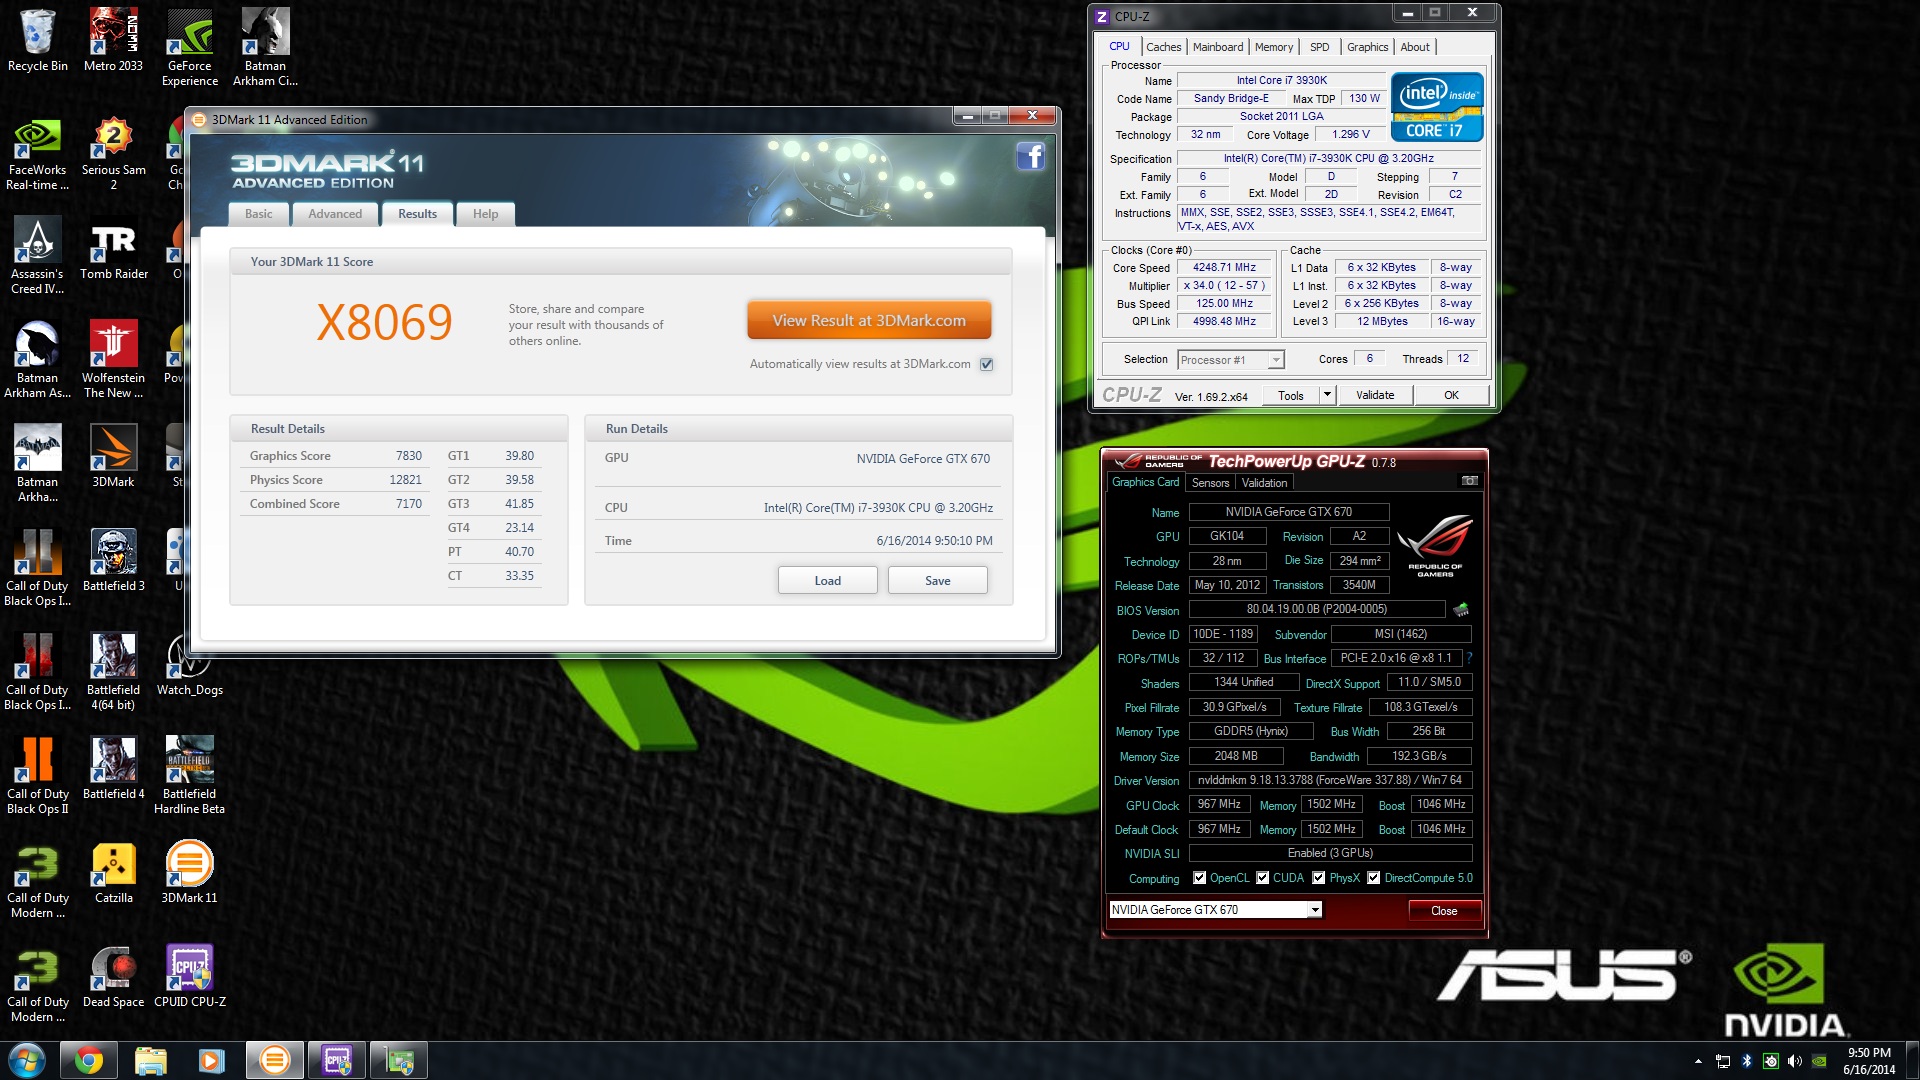Image resolution: width=1920 pixels, height=1080 pixels.
Task: Open the Graphics tab in CPU-Z
Action: pos(1367,47)
